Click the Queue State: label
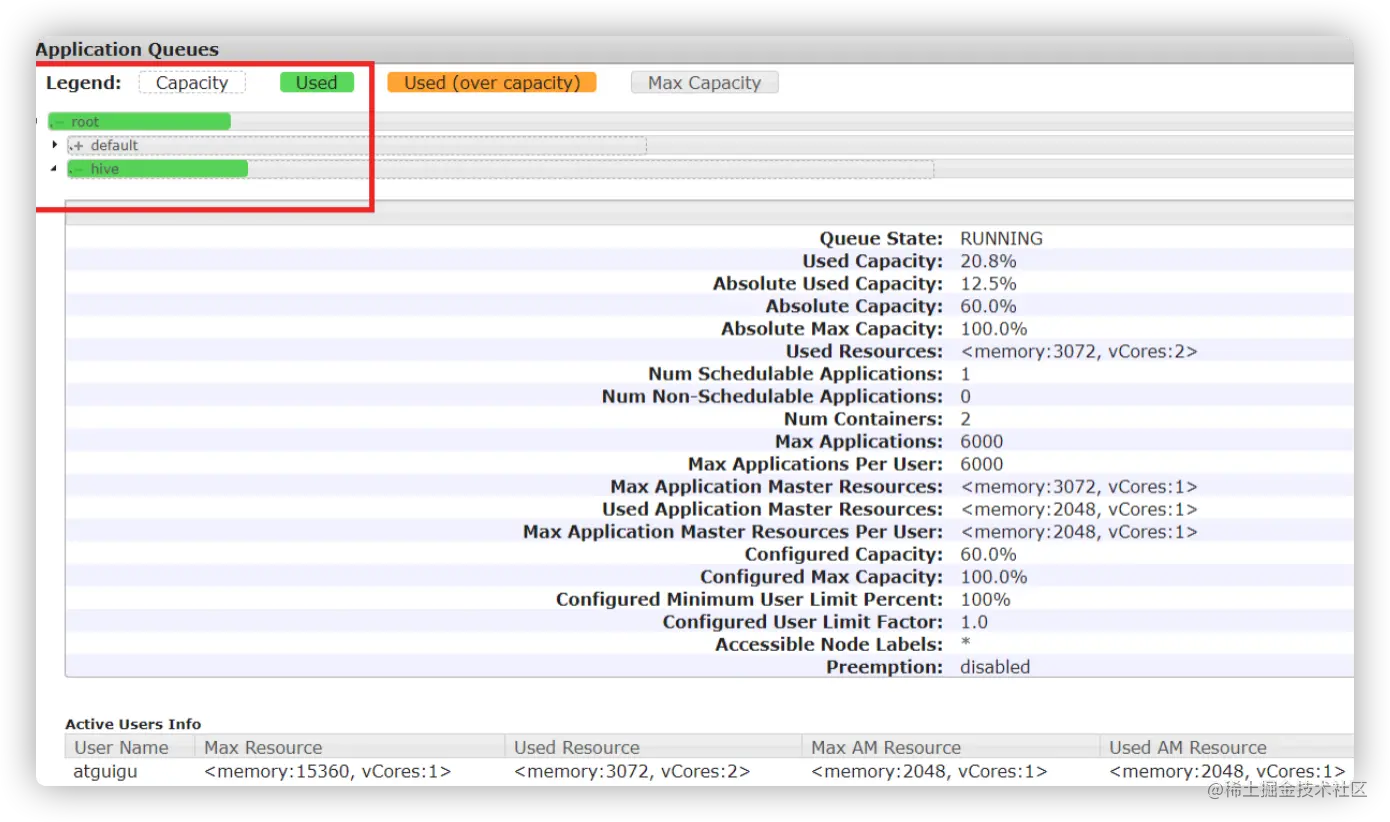The height and width of the screenshot is (822, 1390). (881, 239)
